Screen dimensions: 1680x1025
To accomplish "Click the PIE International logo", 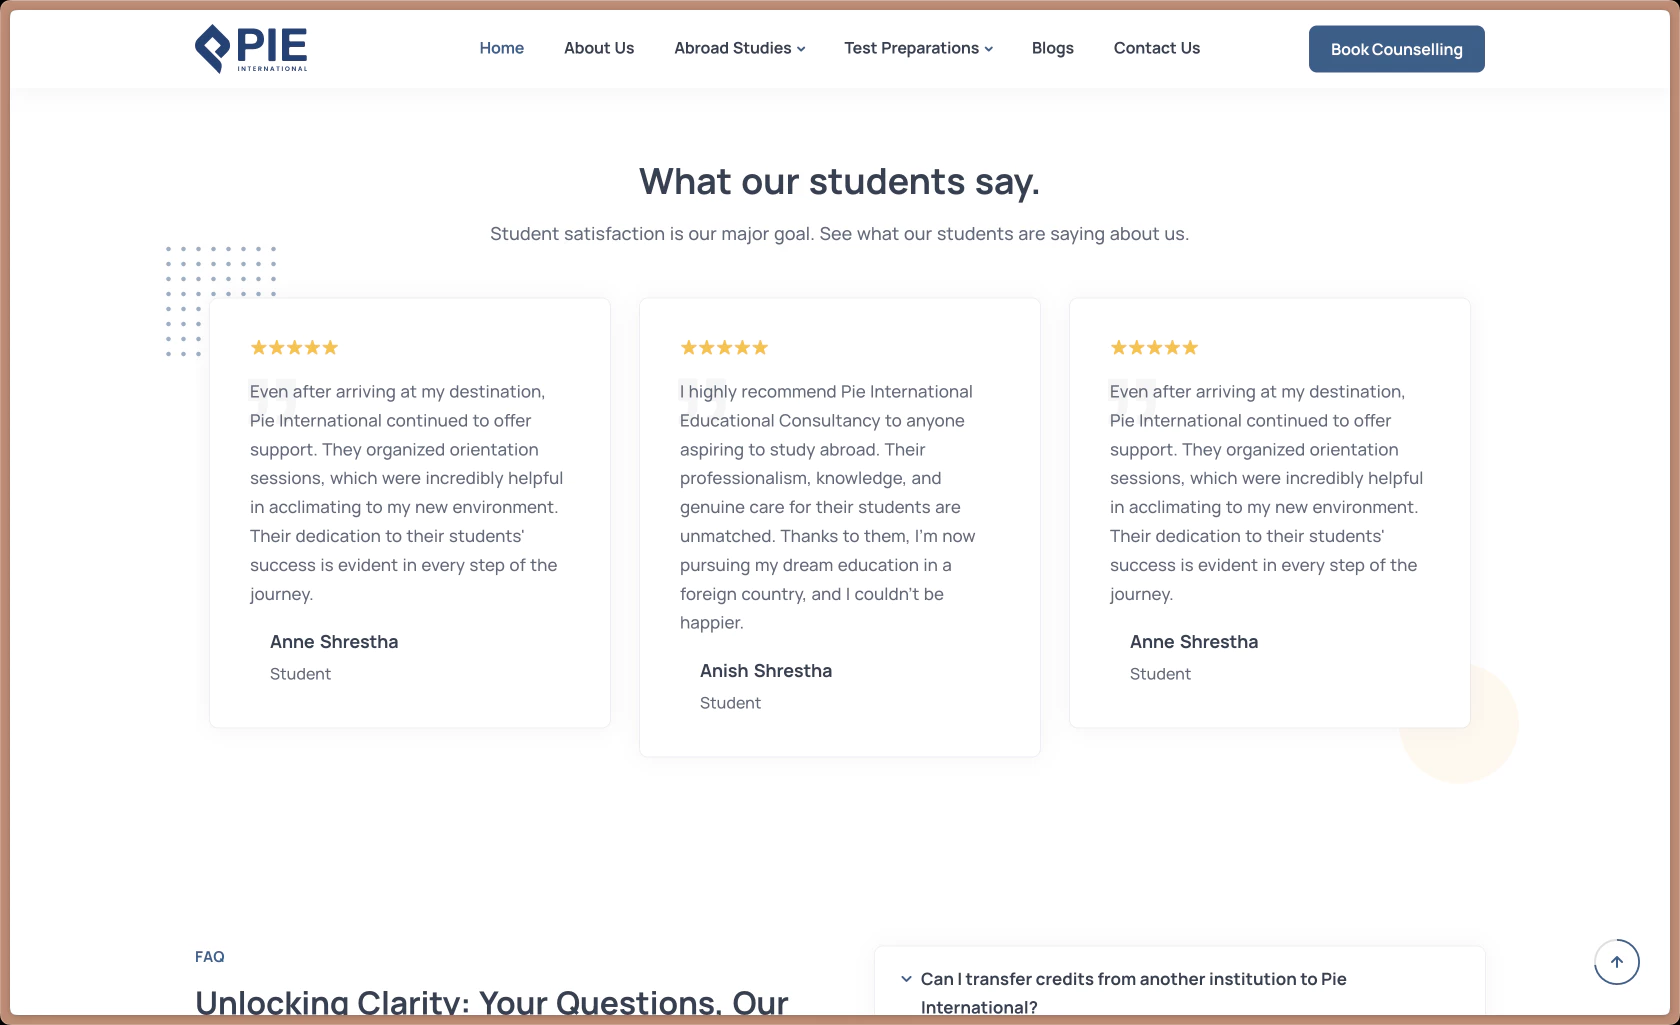I will click(250, 48).
